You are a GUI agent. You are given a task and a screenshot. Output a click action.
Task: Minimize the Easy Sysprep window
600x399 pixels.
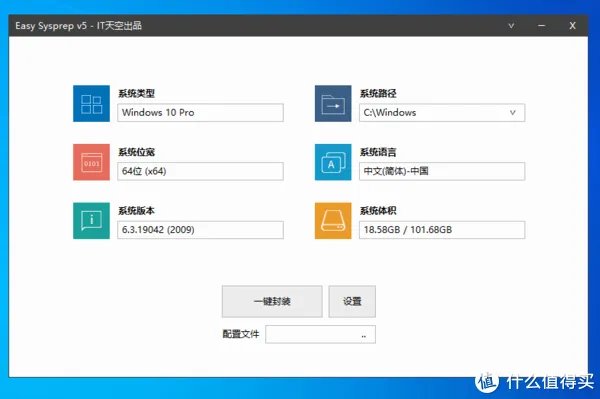pos(541,26)
